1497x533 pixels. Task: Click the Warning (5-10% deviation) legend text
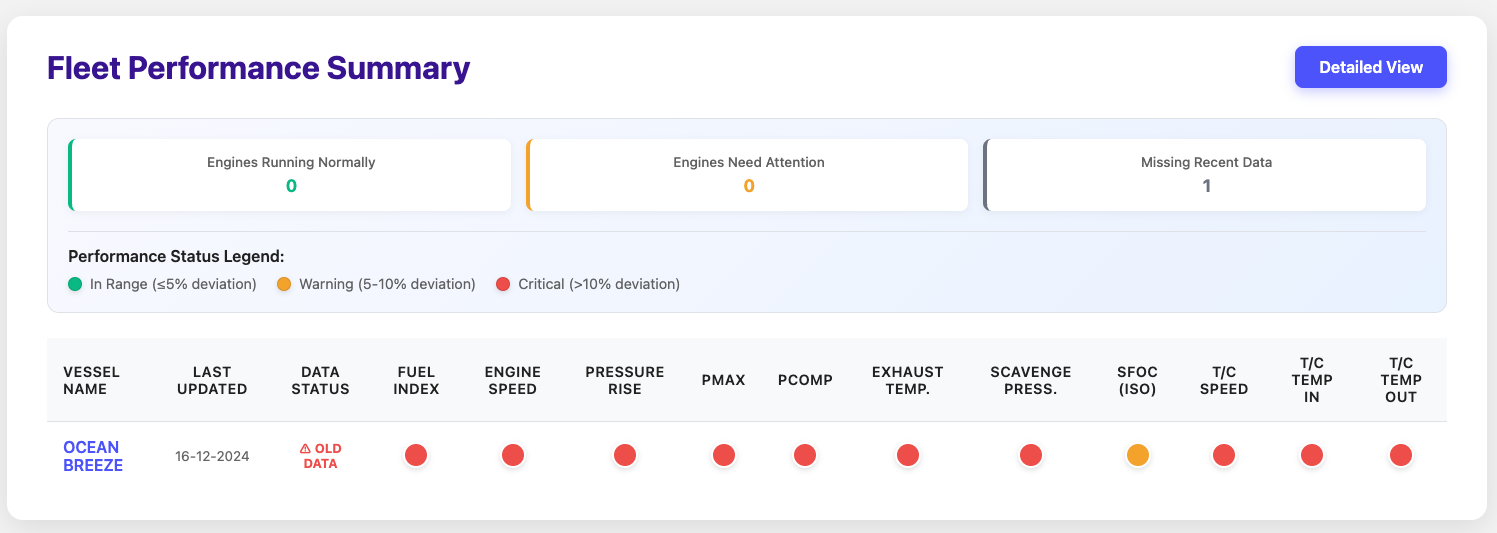click(387, 284)
